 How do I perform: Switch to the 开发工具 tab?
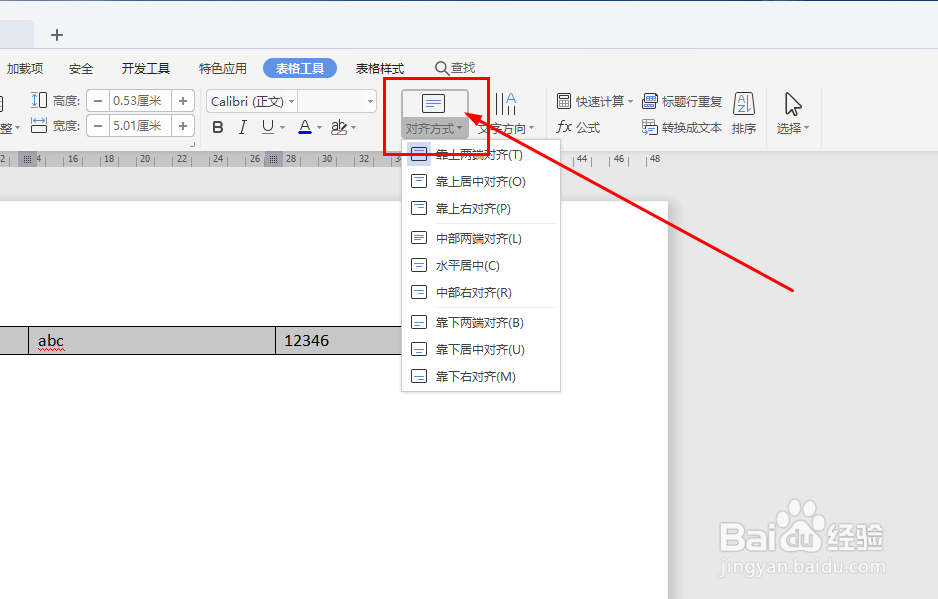[145, 69]
